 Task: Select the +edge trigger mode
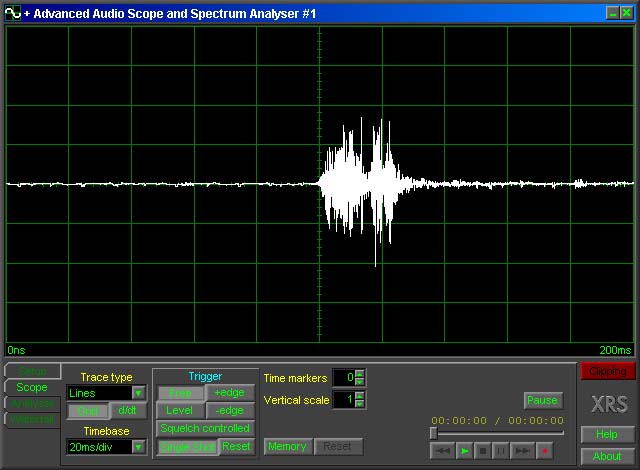[x=230, y=392]
